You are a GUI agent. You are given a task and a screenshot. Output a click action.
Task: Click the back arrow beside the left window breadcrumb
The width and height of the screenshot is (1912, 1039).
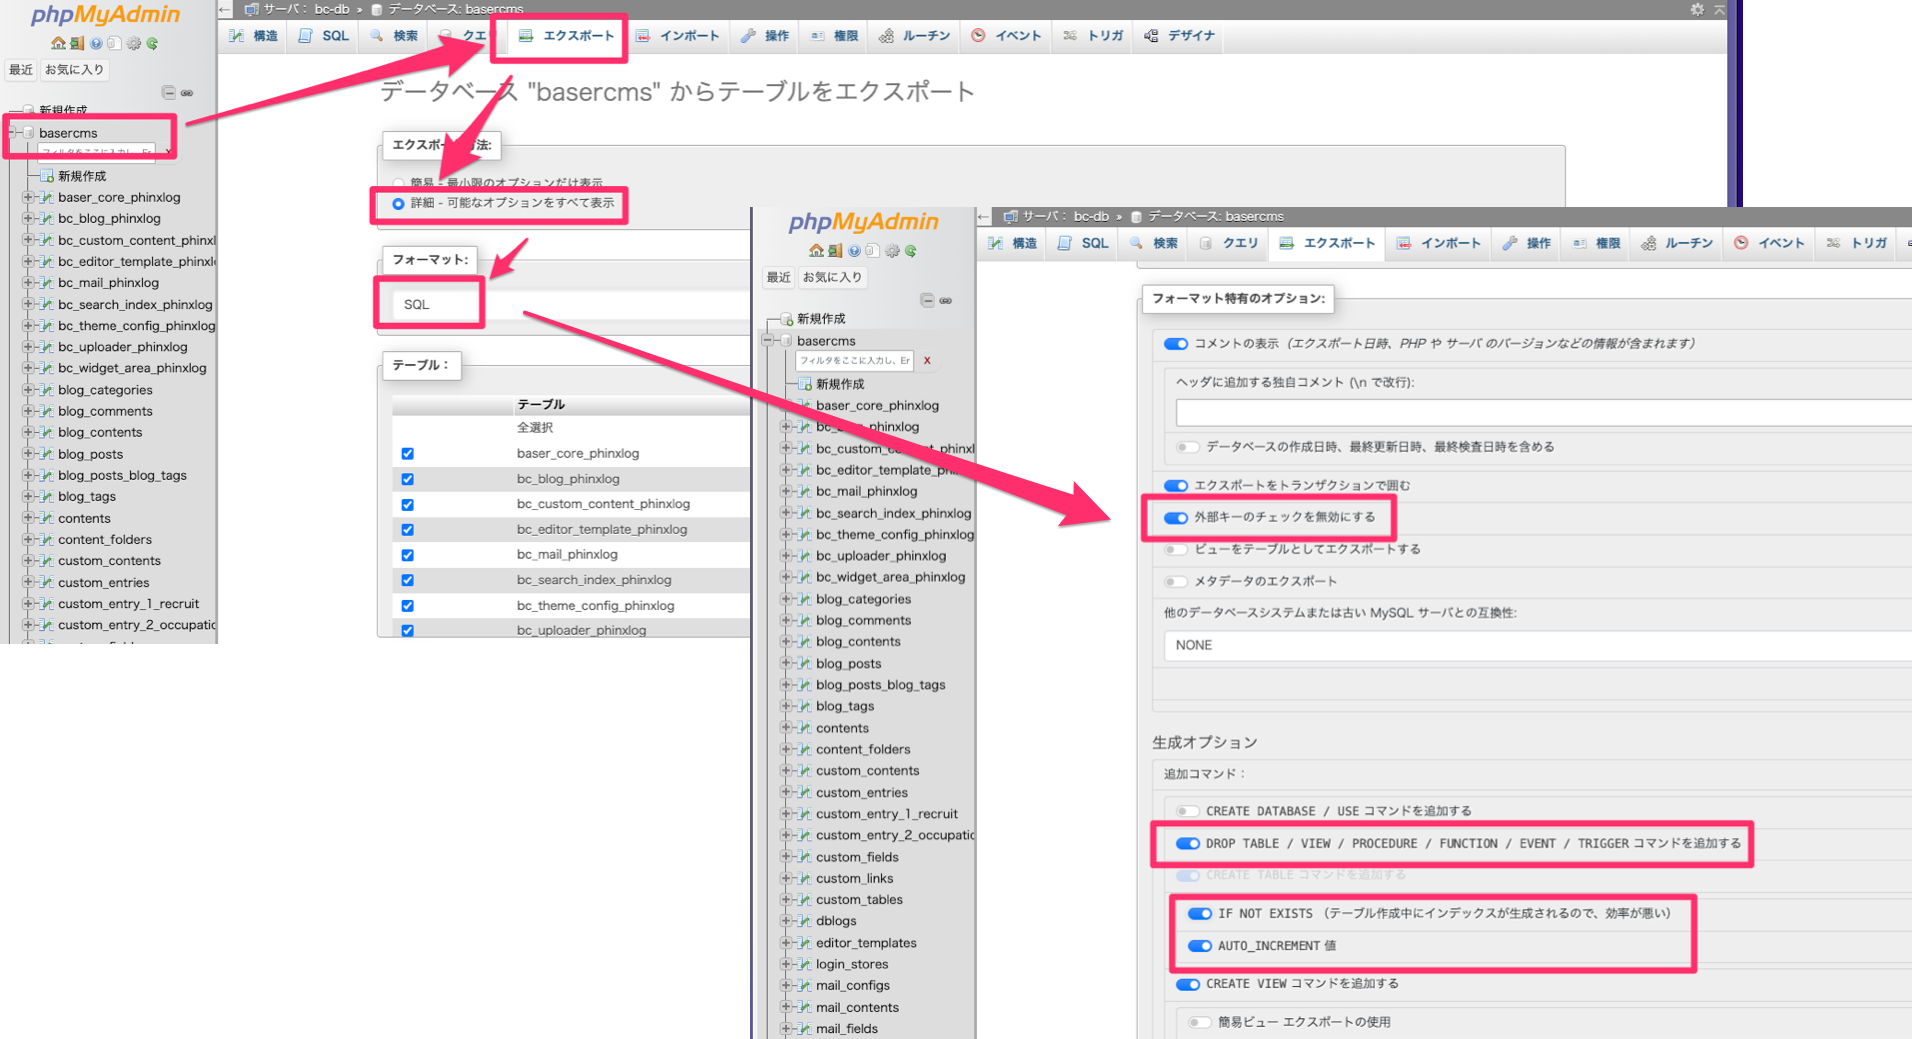(x=225, y=9)
